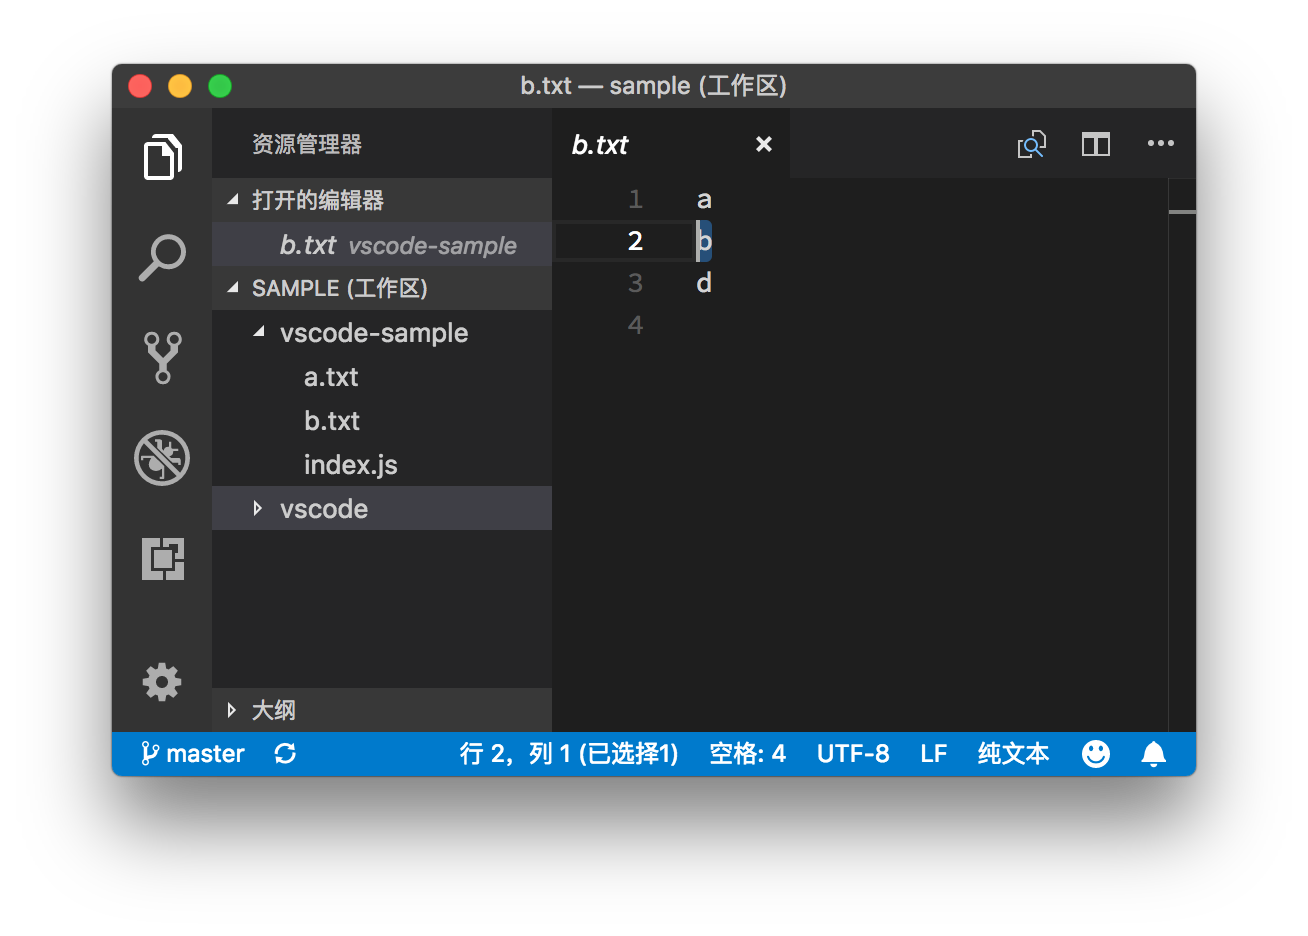Image resolution: width=1308 pixels, height=936 pixels.
Task: Click the synchronize changes icon in status bar
Action: (285, 754)
